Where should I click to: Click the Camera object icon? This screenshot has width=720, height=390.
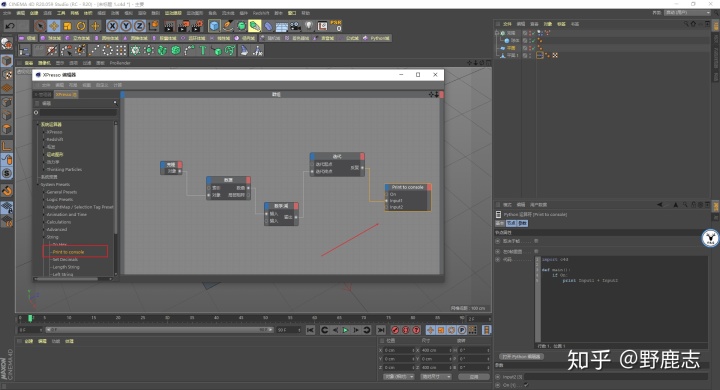pyautogui.click(x=295, y=26)
